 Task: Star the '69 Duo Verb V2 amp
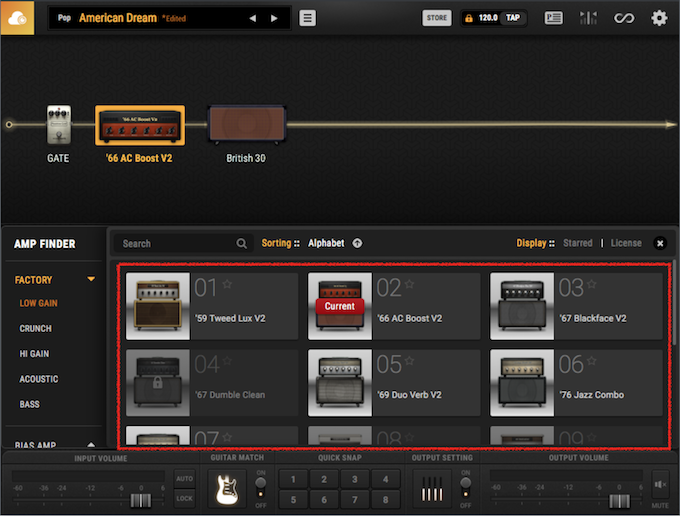[409, 361]
